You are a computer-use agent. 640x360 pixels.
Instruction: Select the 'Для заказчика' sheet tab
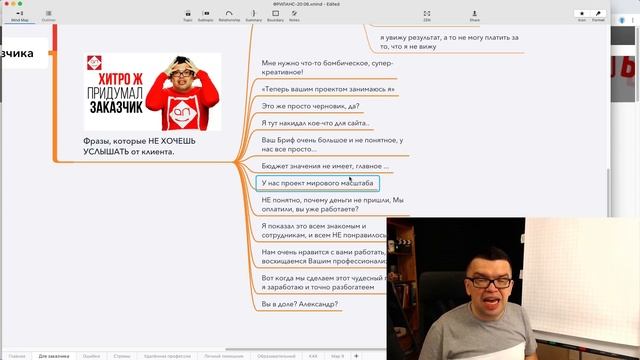click(54, 356)
